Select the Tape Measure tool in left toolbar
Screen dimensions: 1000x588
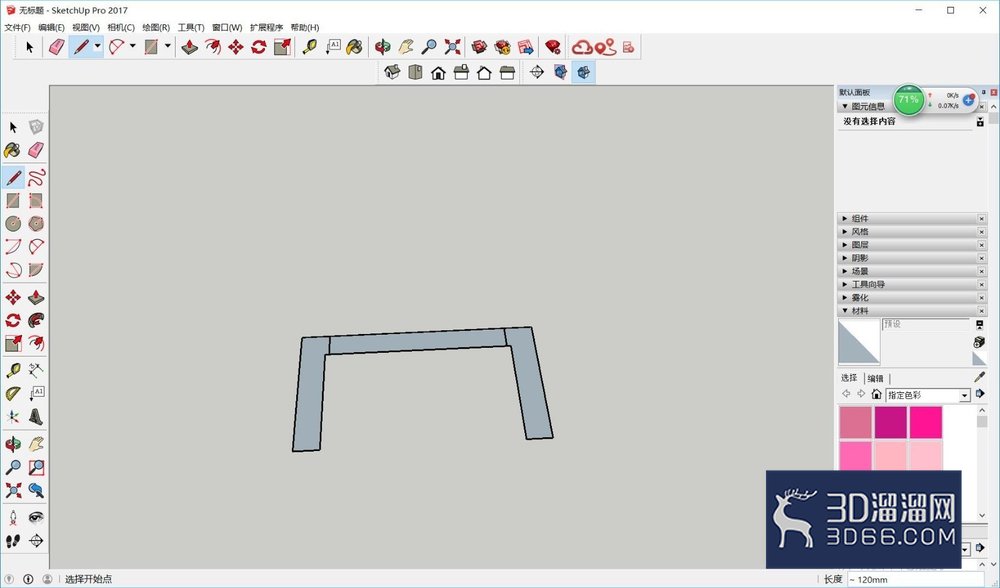13,370
